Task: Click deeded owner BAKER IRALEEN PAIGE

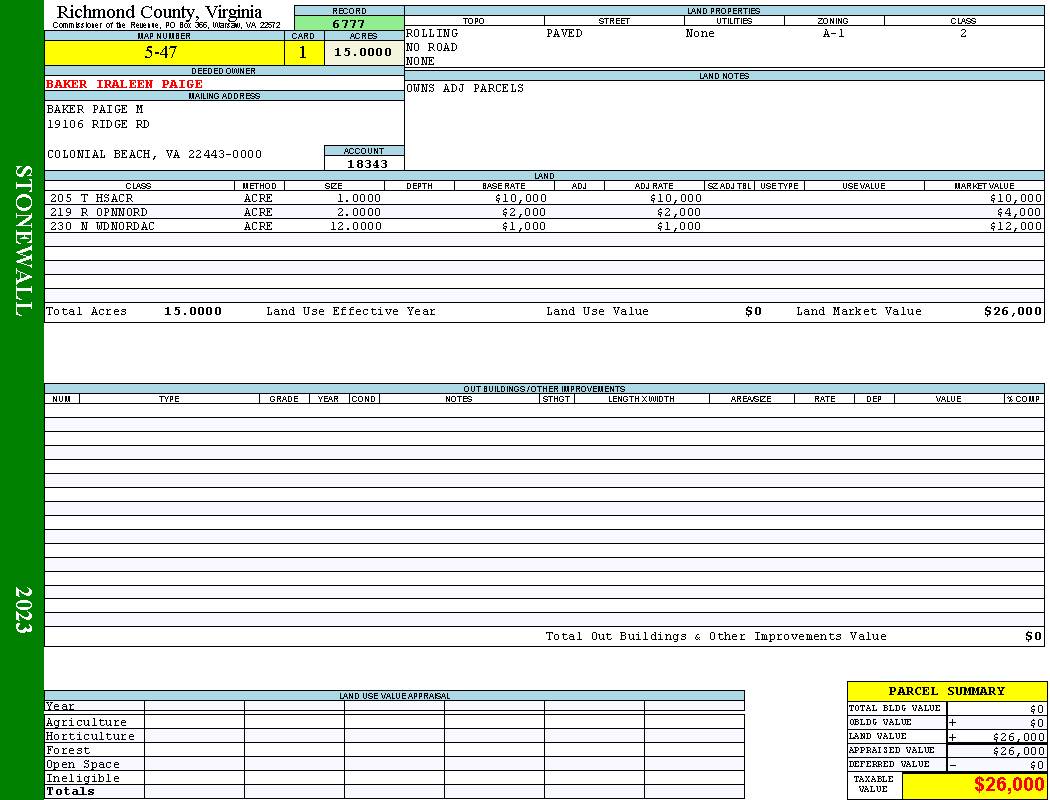Action: [125, 84]
